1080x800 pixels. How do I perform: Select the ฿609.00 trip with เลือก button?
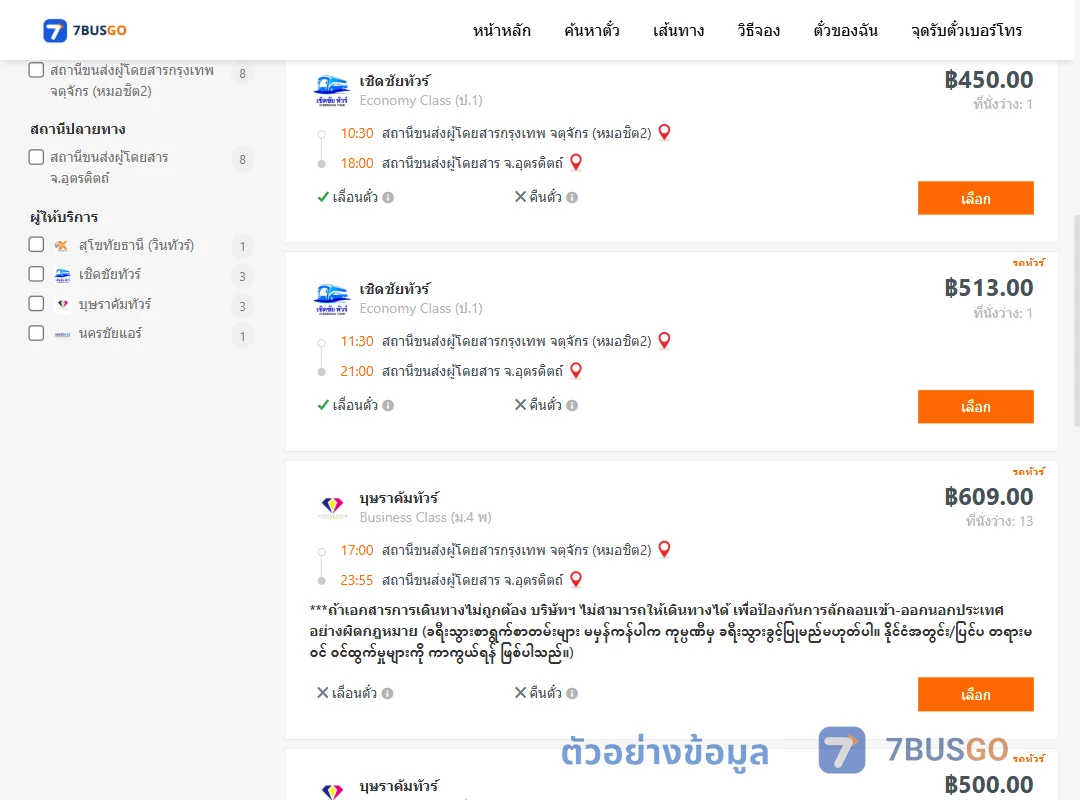click(975, 695)
